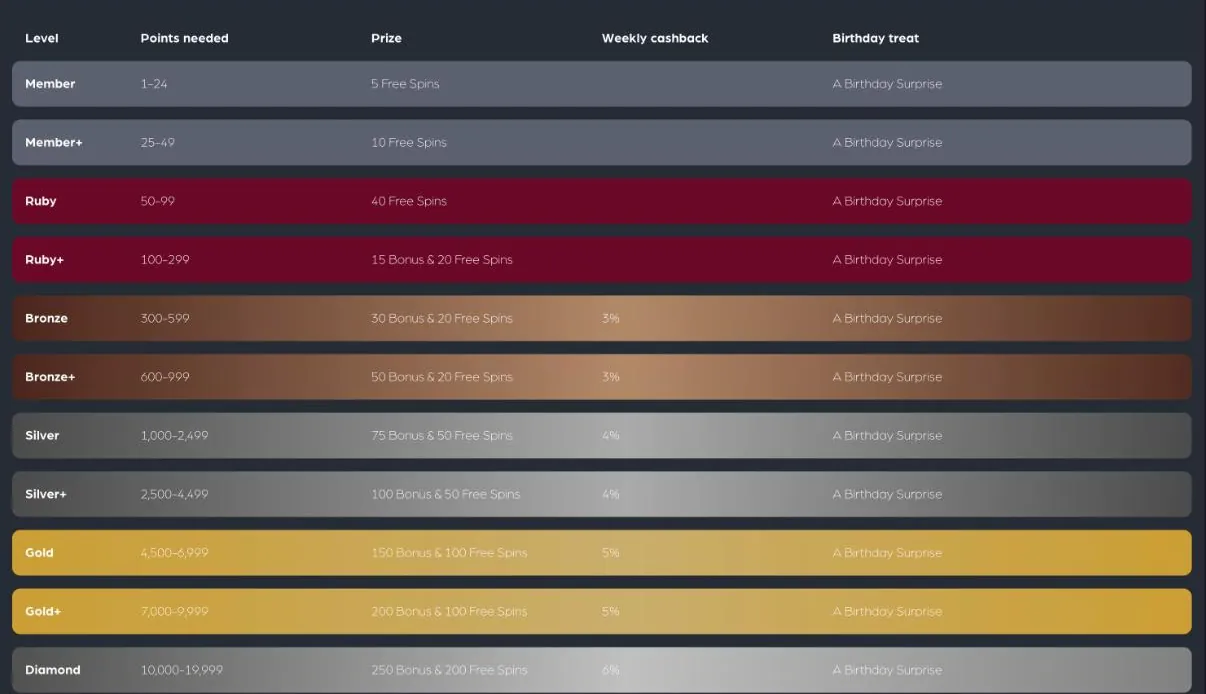Click 250 Bonus & 200 Free Spins prize
The height and width of the screenshot is (694, 1206).
click(x=449, y=670)
